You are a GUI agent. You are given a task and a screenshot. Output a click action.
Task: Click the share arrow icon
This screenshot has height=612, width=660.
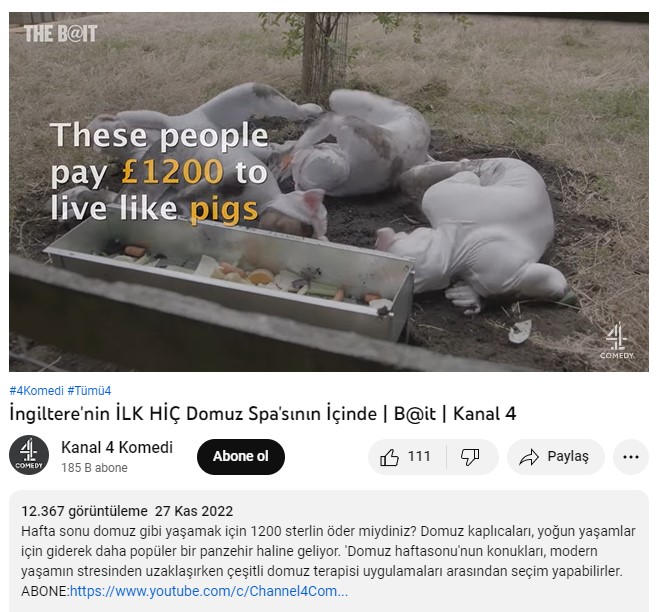coord(527,456)
